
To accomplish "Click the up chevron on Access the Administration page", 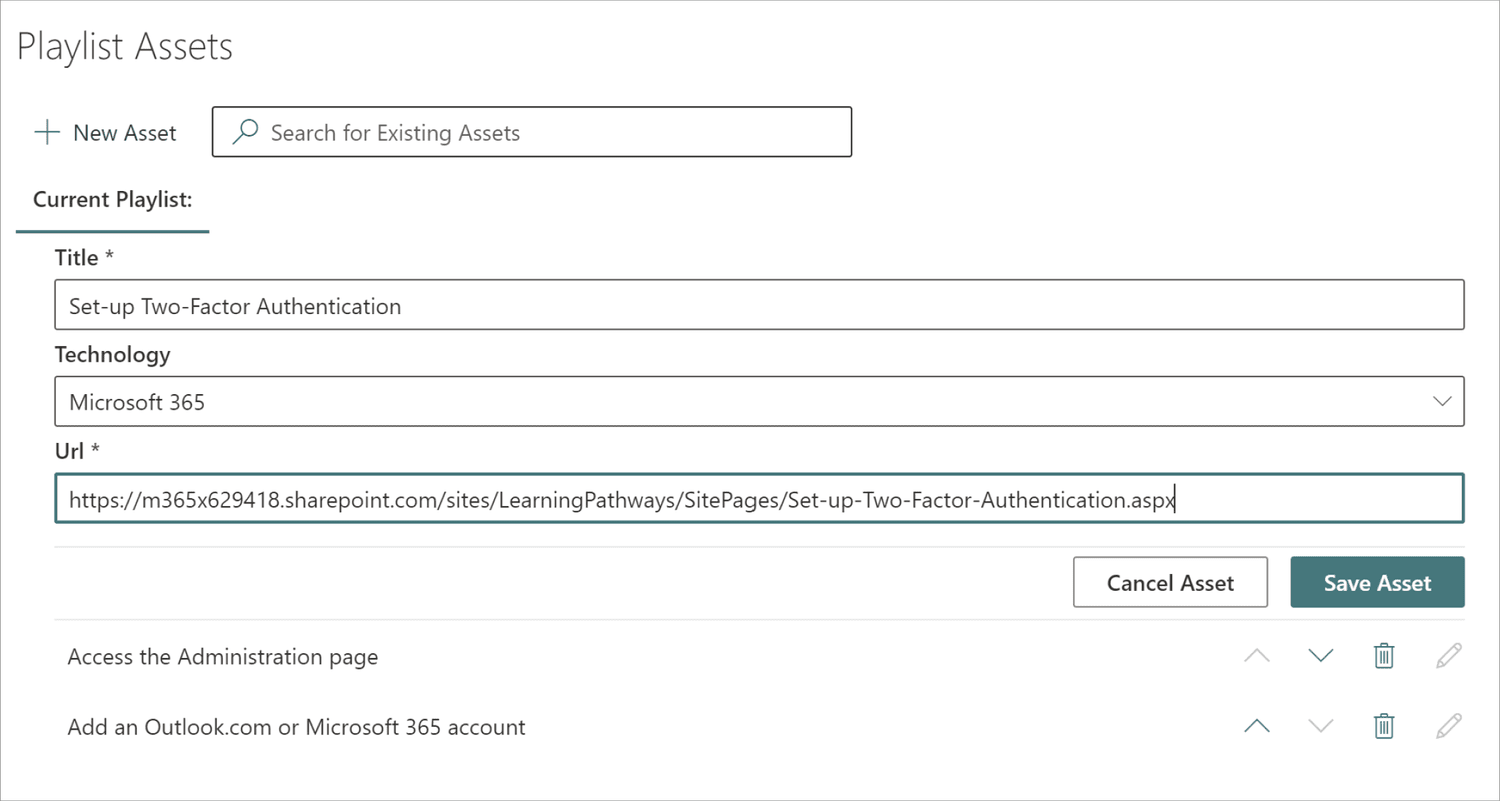I will point(1256,656).
